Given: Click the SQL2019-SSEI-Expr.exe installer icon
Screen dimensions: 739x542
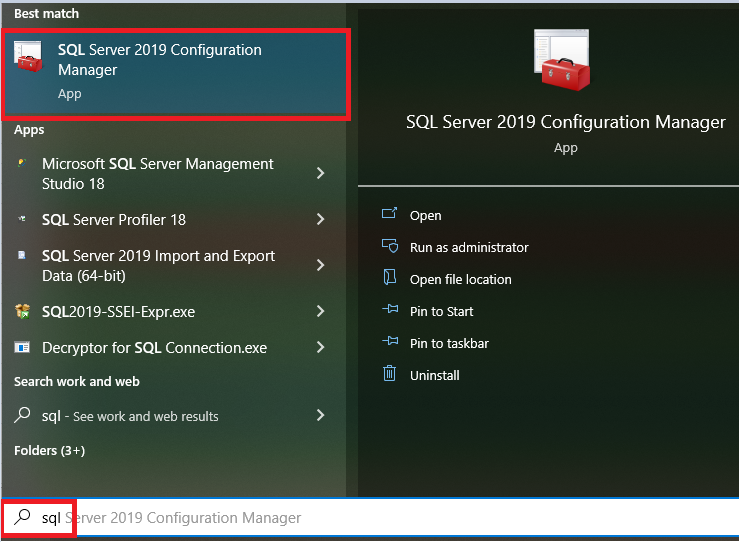Looking at the screenshot, I should [x=22, y=312].
